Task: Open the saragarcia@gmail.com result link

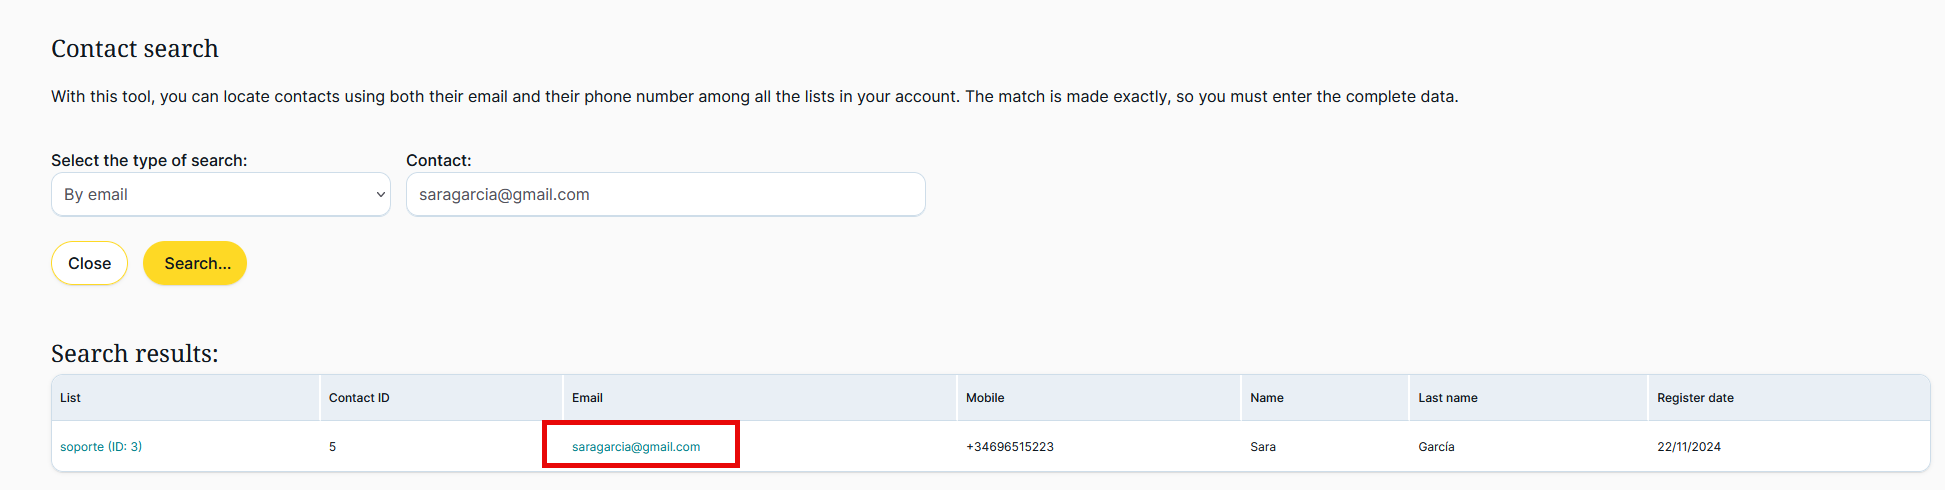Action: [x=636, y=447]
